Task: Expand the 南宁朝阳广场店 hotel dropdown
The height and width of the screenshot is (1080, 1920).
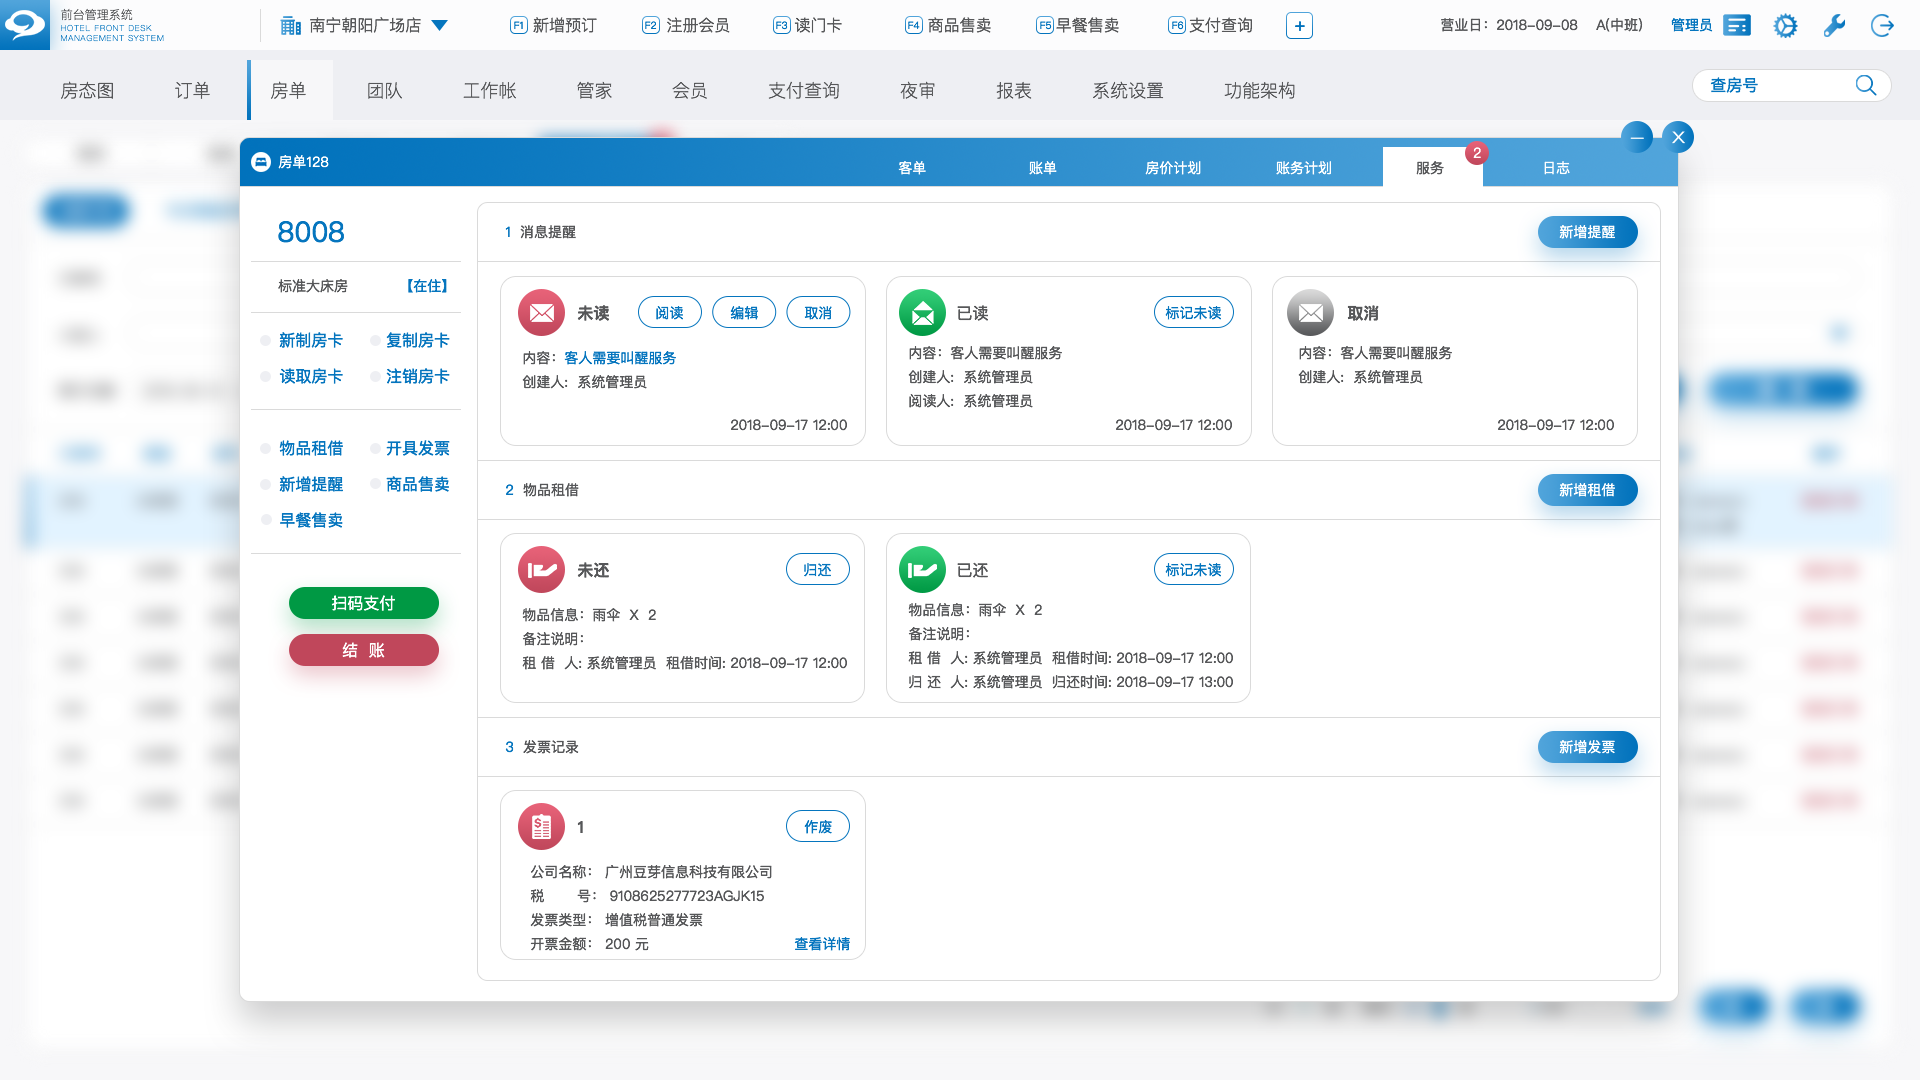Action: (x=440, y=26)
